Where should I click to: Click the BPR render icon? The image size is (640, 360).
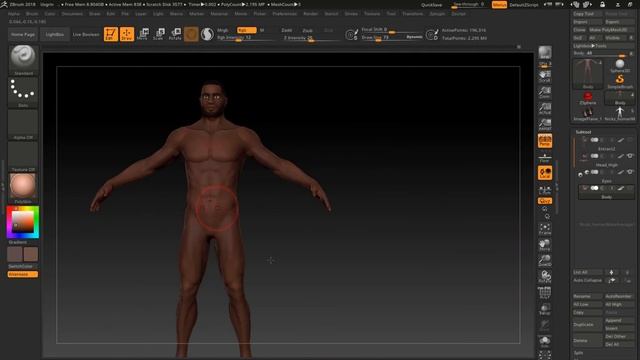click(545, 53)
